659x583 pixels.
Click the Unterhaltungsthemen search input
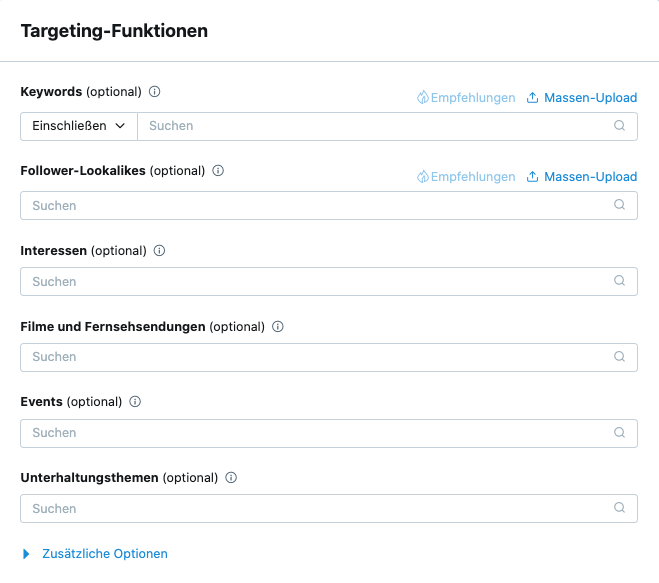tap(329, 509)
